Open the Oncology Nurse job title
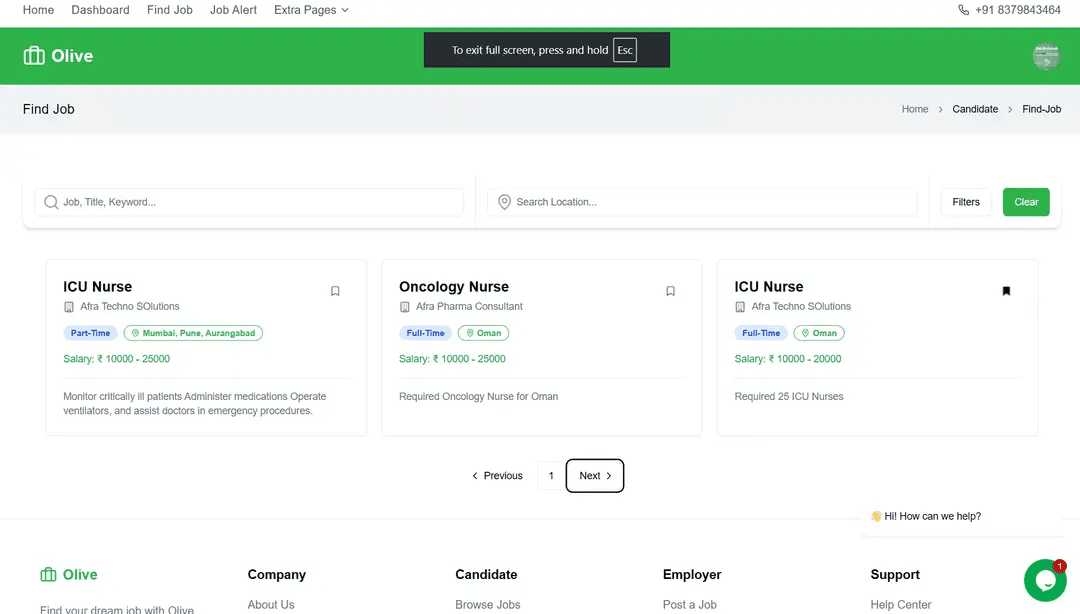Image resolution: width=1080 pixels, height=614 pixels. pos(453,287)
